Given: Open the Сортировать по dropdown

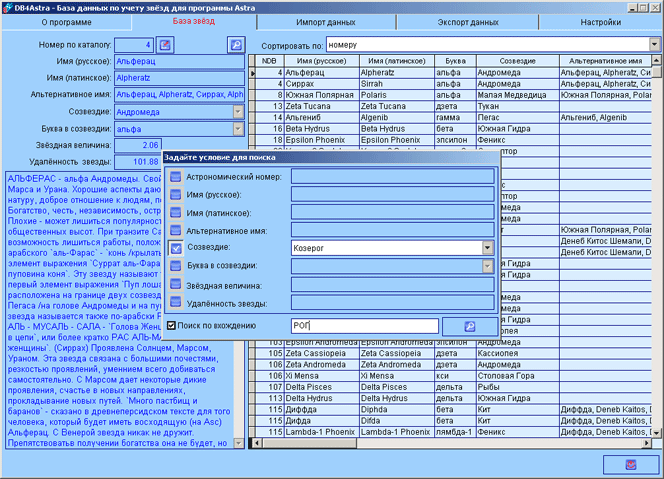Looking at the screenshot, I should tap(654, 45).
